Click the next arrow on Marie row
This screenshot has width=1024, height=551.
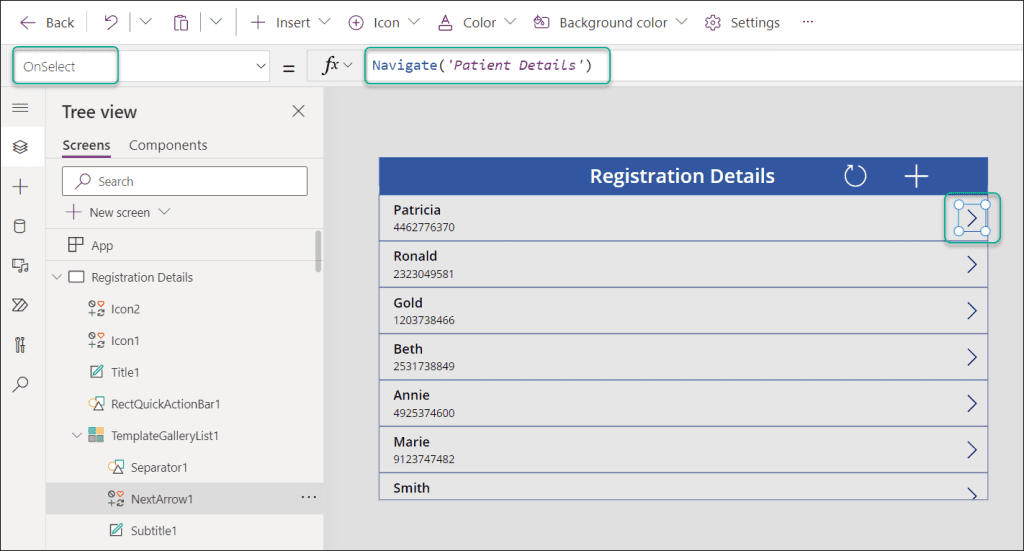[972, 450]
